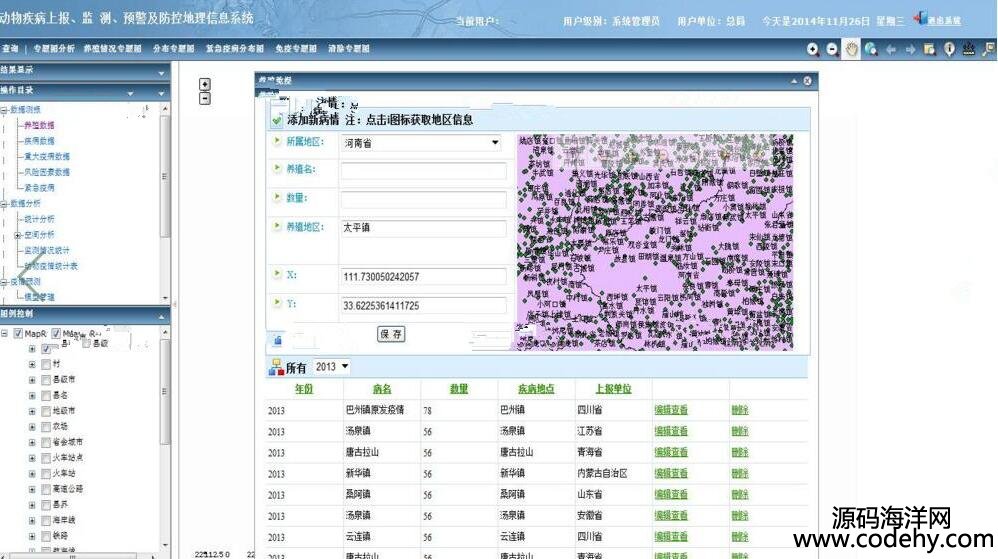Toggle the 村 layer checkbox

(46, 364)
